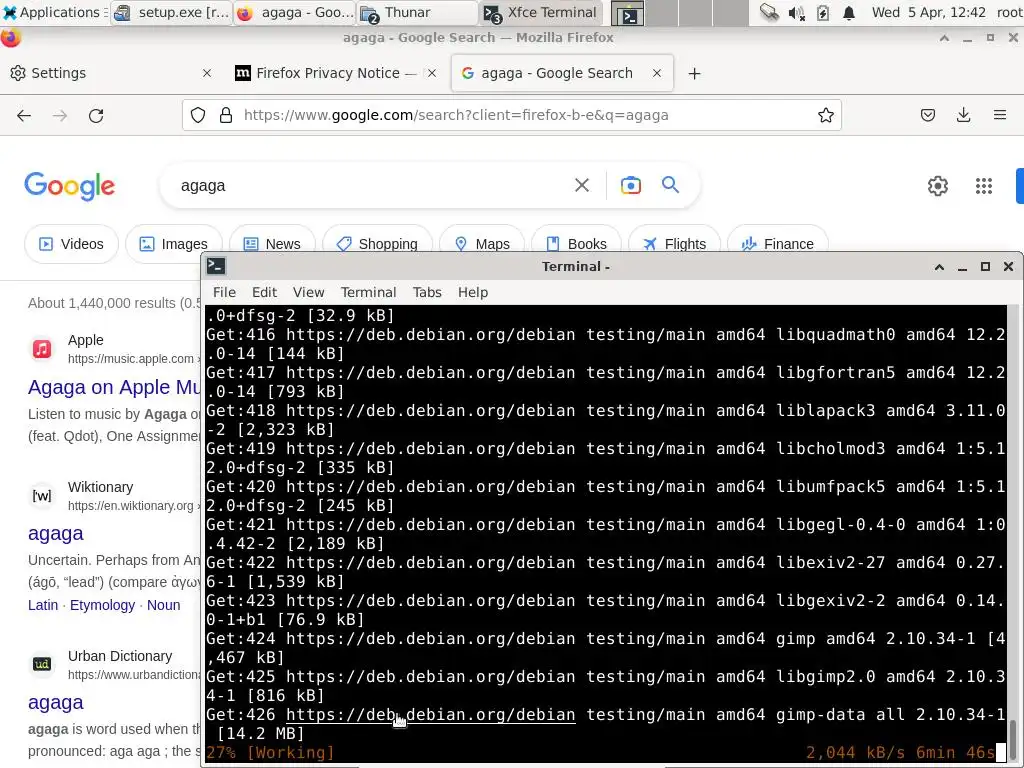Filter results by News

[272, 244]
